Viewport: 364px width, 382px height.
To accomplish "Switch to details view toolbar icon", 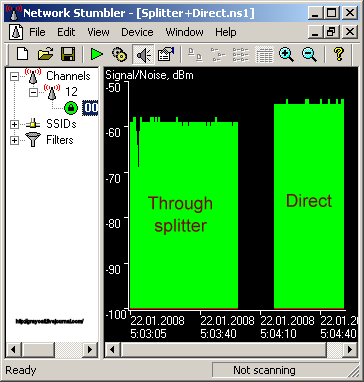I will point(264,54).
